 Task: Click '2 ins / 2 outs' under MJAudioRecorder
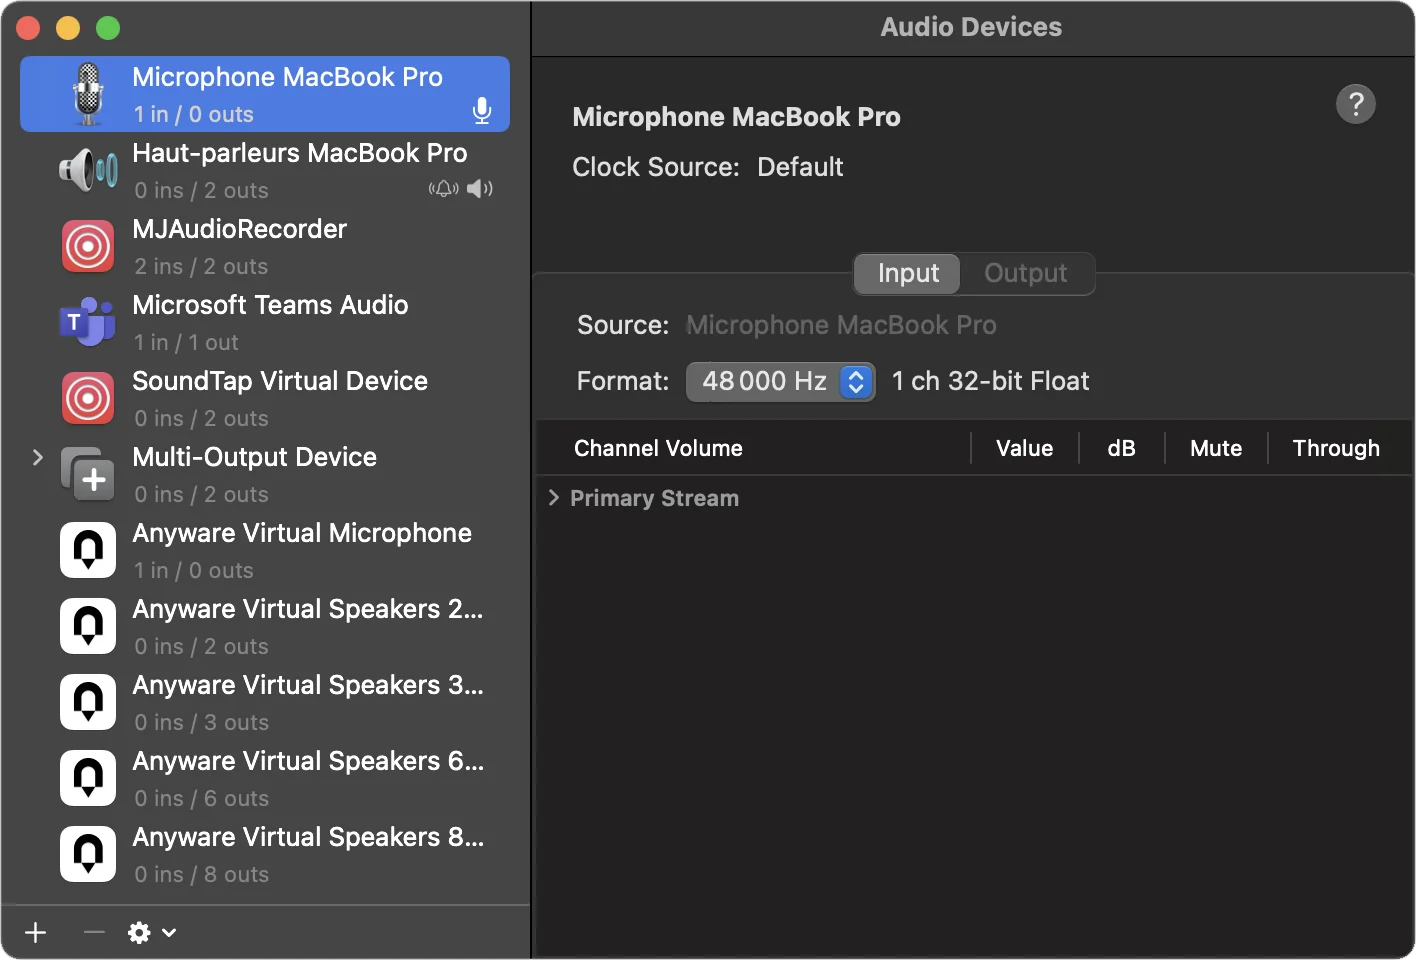coord(201,267)
